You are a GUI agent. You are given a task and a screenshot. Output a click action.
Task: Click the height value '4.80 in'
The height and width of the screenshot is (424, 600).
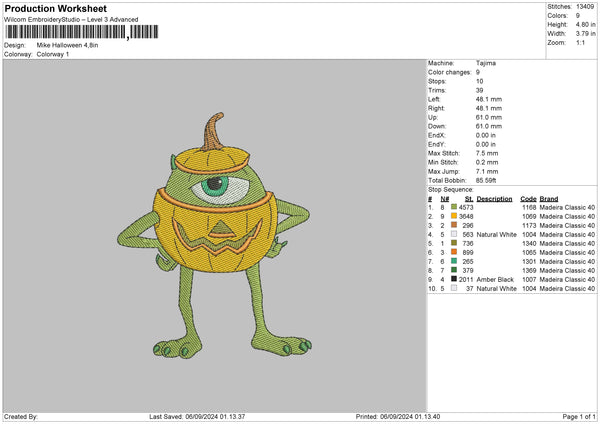(x=585, y=24)
